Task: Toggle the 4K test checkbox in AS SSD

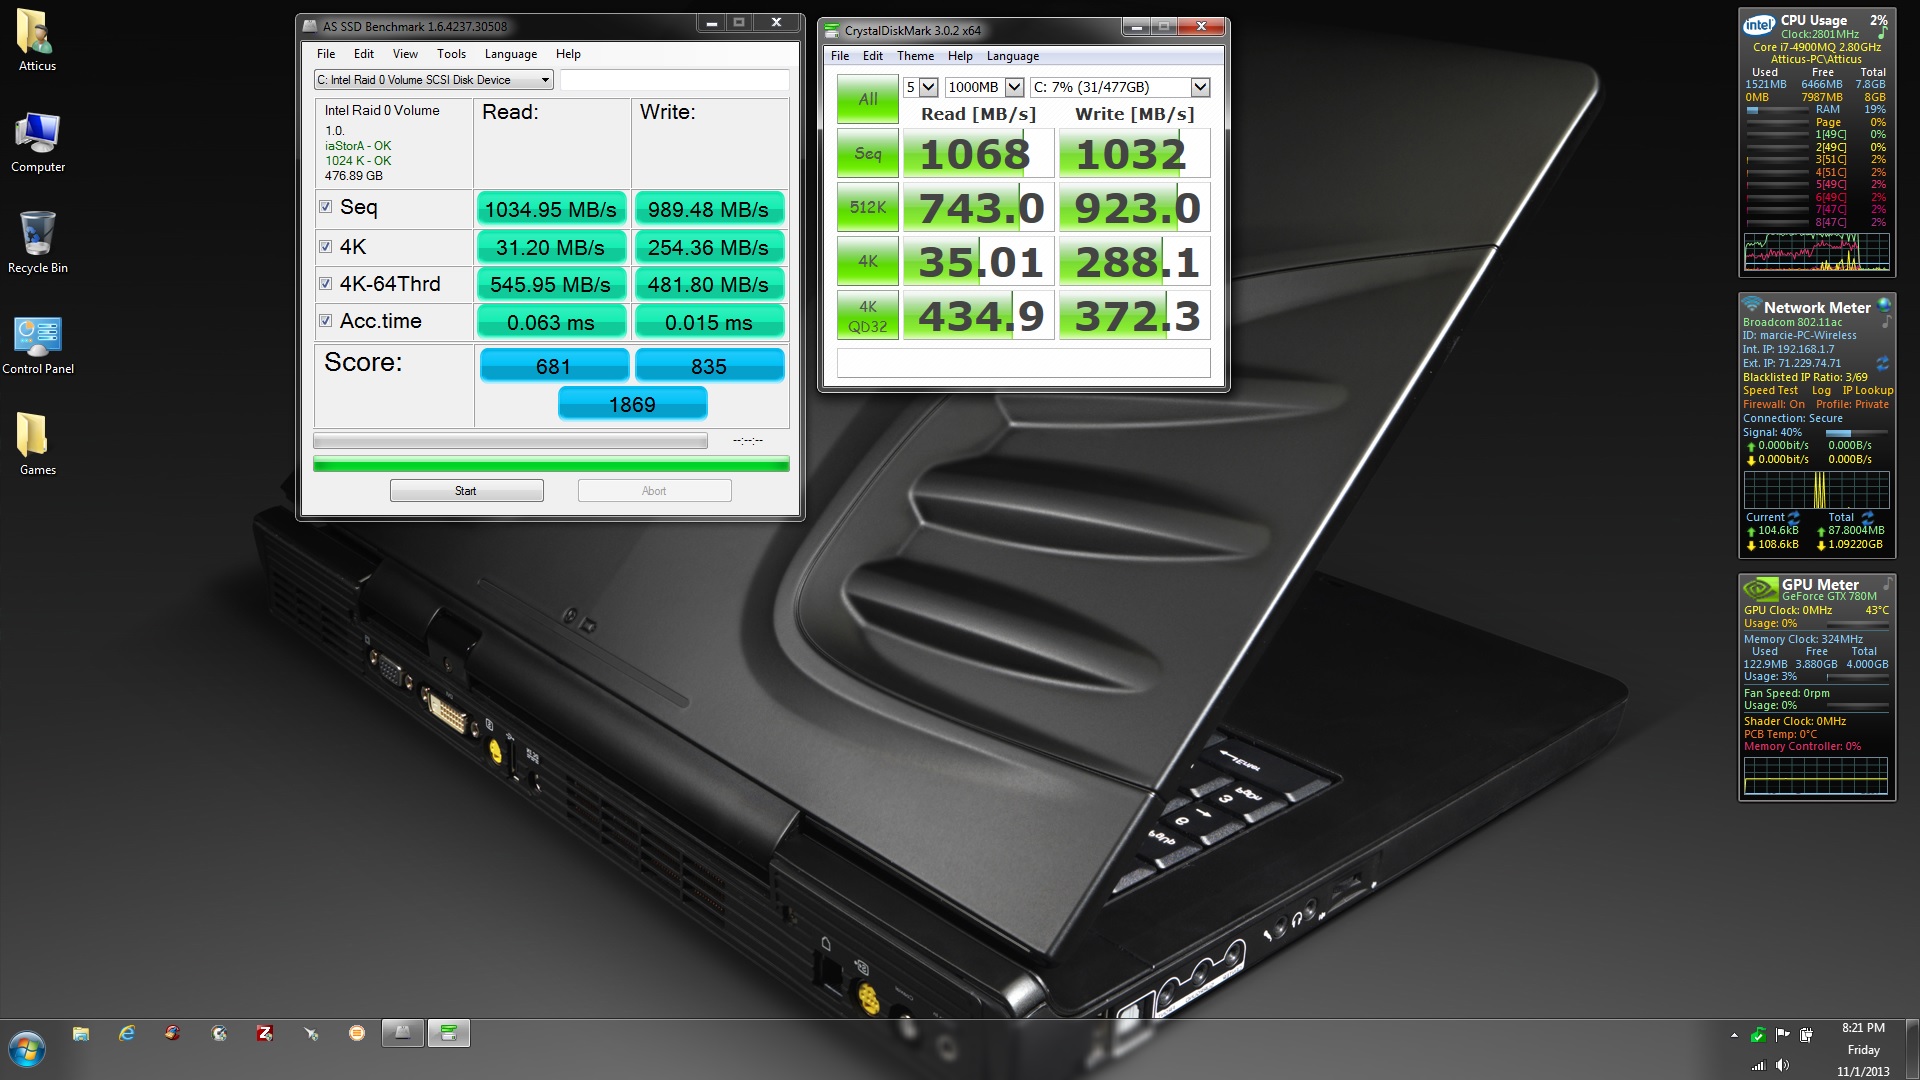Action: click(x=325, y=246)
